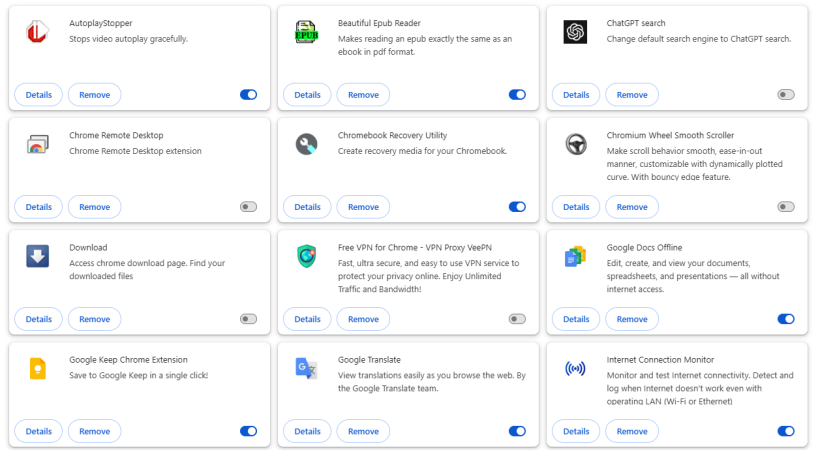Turn off Internet Connection Monitor toggle
This screenshot has width=820, height=450.
pos(786,431)
